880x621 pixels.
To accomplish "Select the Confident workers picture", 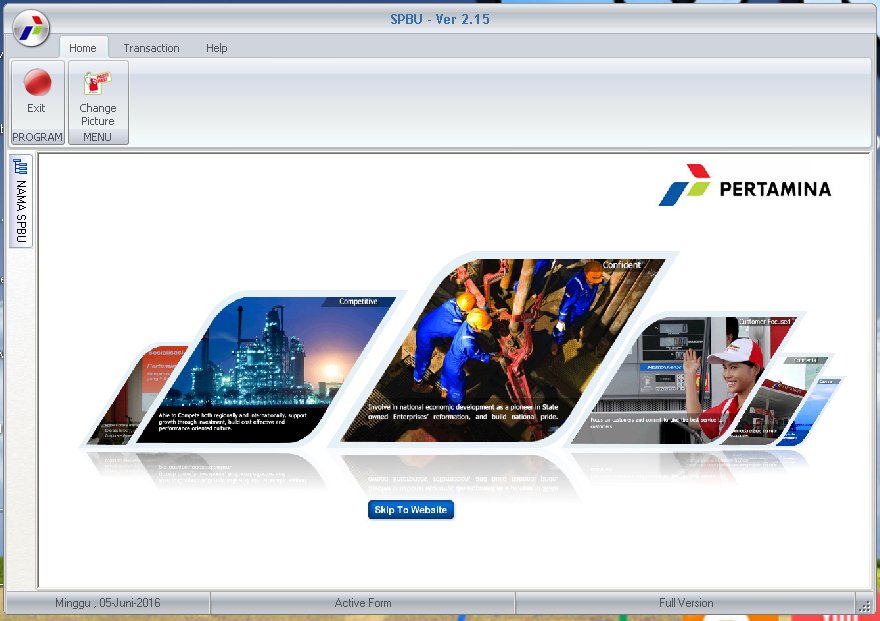I will [503, 350].
